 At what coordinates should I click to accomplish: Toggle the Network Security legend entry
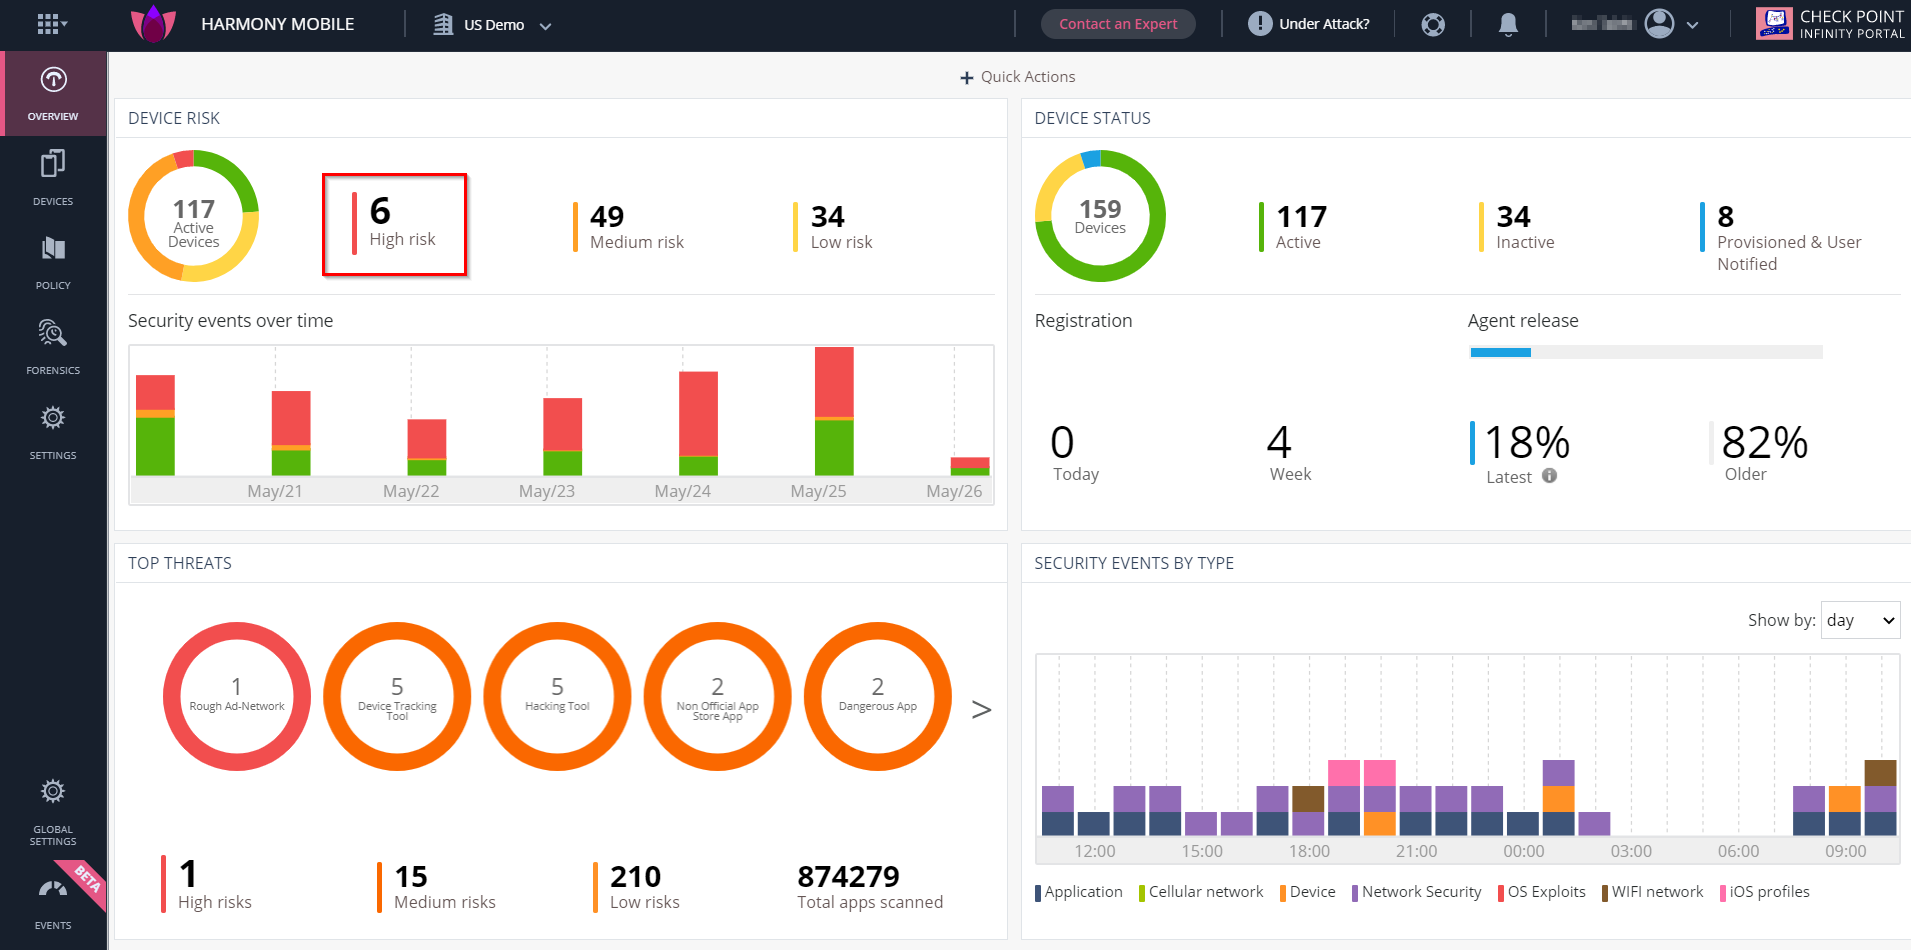(x=1416, y=892)
